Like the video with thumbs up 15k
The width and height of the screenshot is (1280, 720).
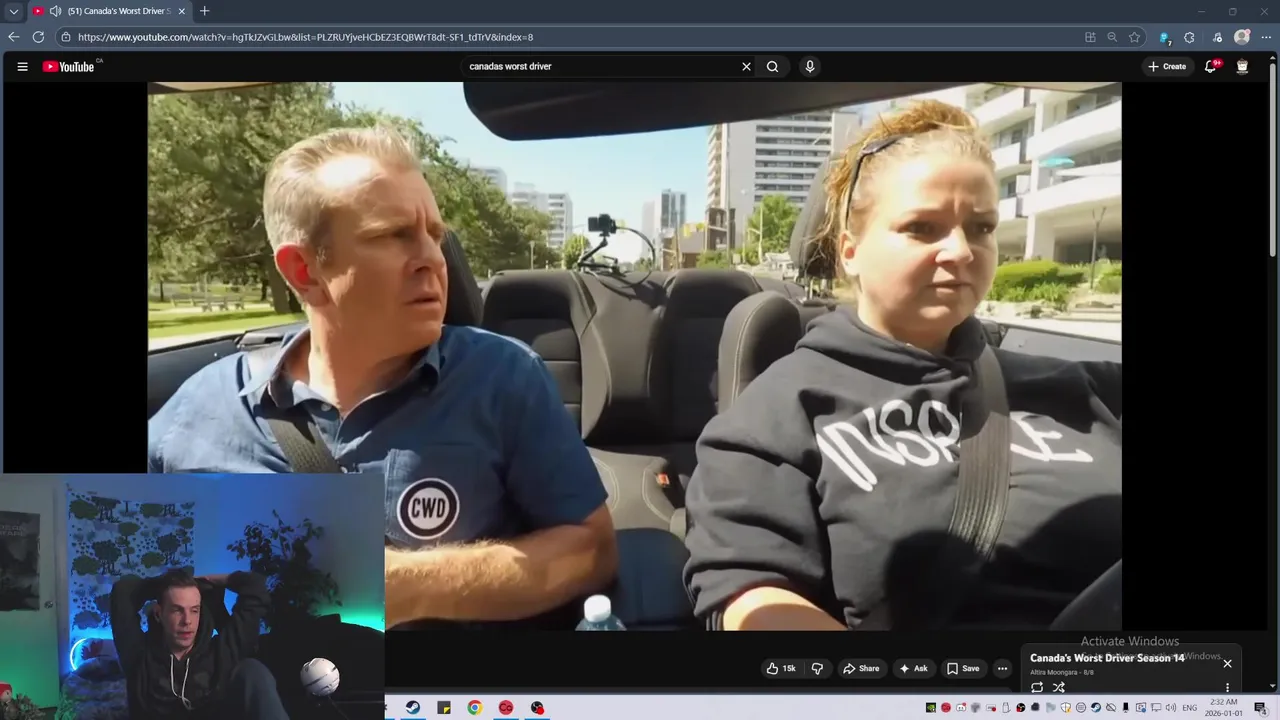781,669
